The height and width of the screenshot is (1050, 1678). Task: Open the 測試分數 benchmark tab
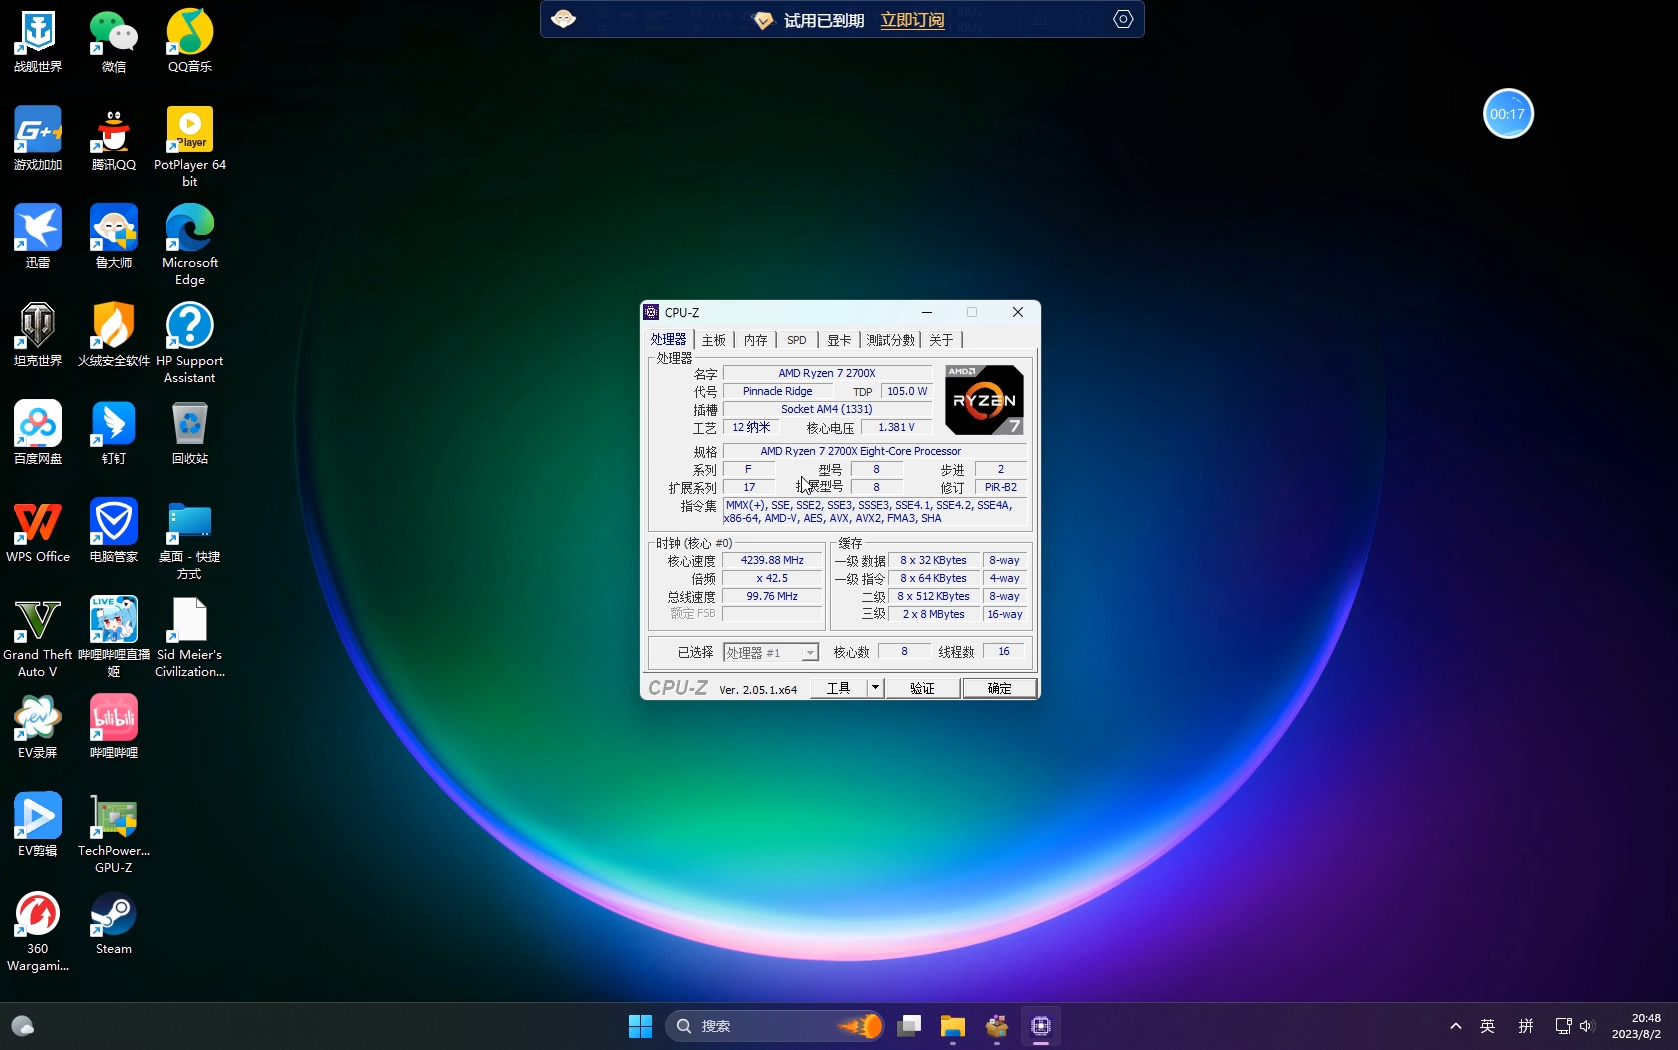(x=890, y=340)
